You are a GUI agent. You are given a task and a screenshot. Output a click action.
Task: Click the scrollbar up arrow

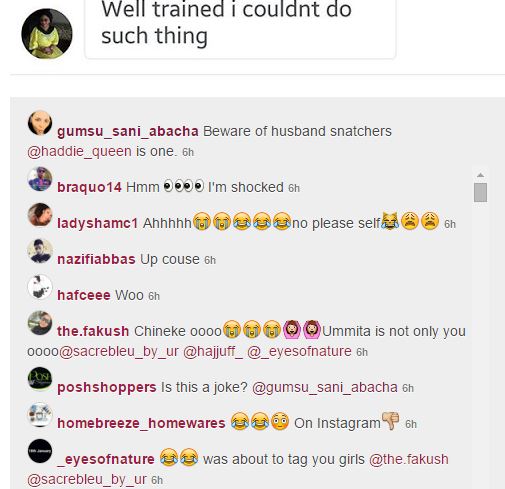click(480, 175)
